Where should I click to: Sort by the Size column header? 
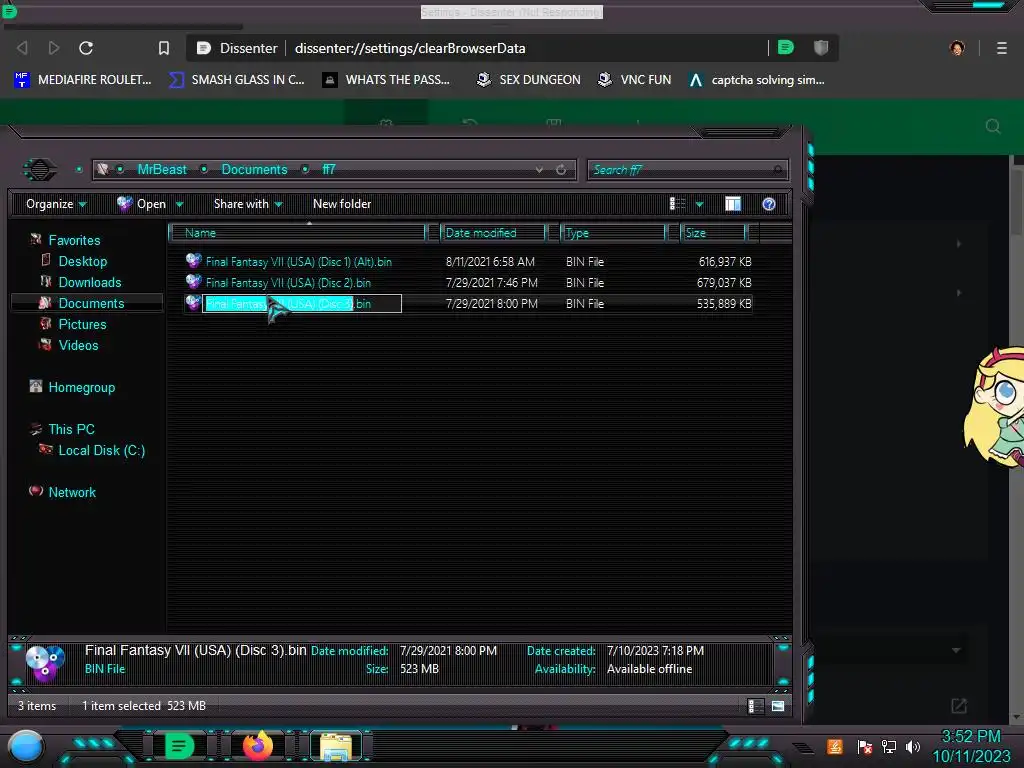pos(713,232)
